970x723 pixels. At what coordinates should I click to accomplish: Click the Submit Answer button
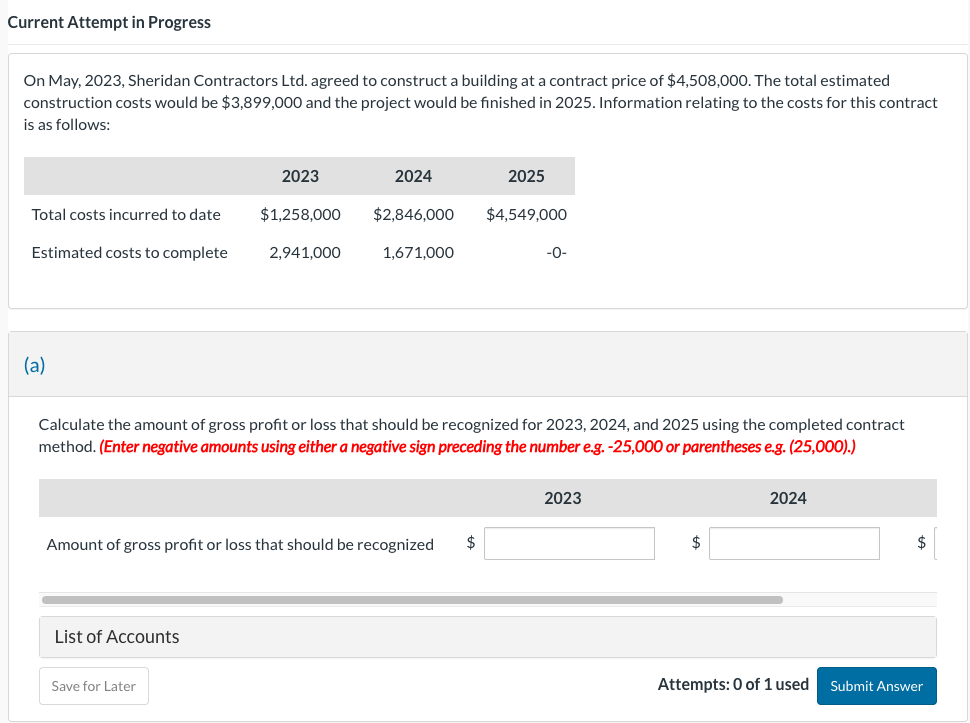[876, 686]
